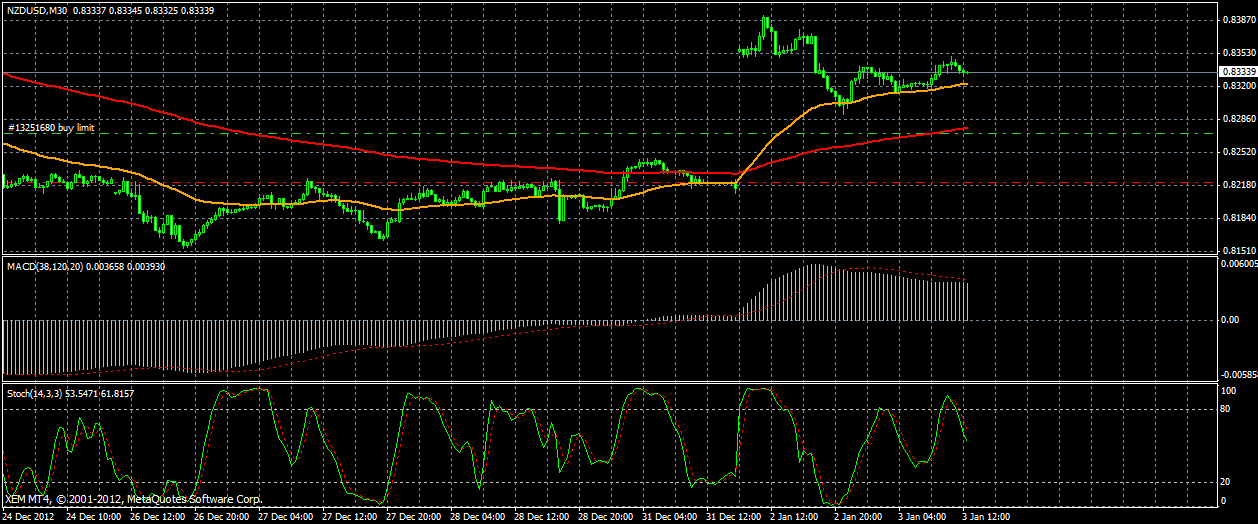The height and width of the screenshot is (524, 1258).
Task: Click the 0.82520 price axis value
Action: point(1238,152)
